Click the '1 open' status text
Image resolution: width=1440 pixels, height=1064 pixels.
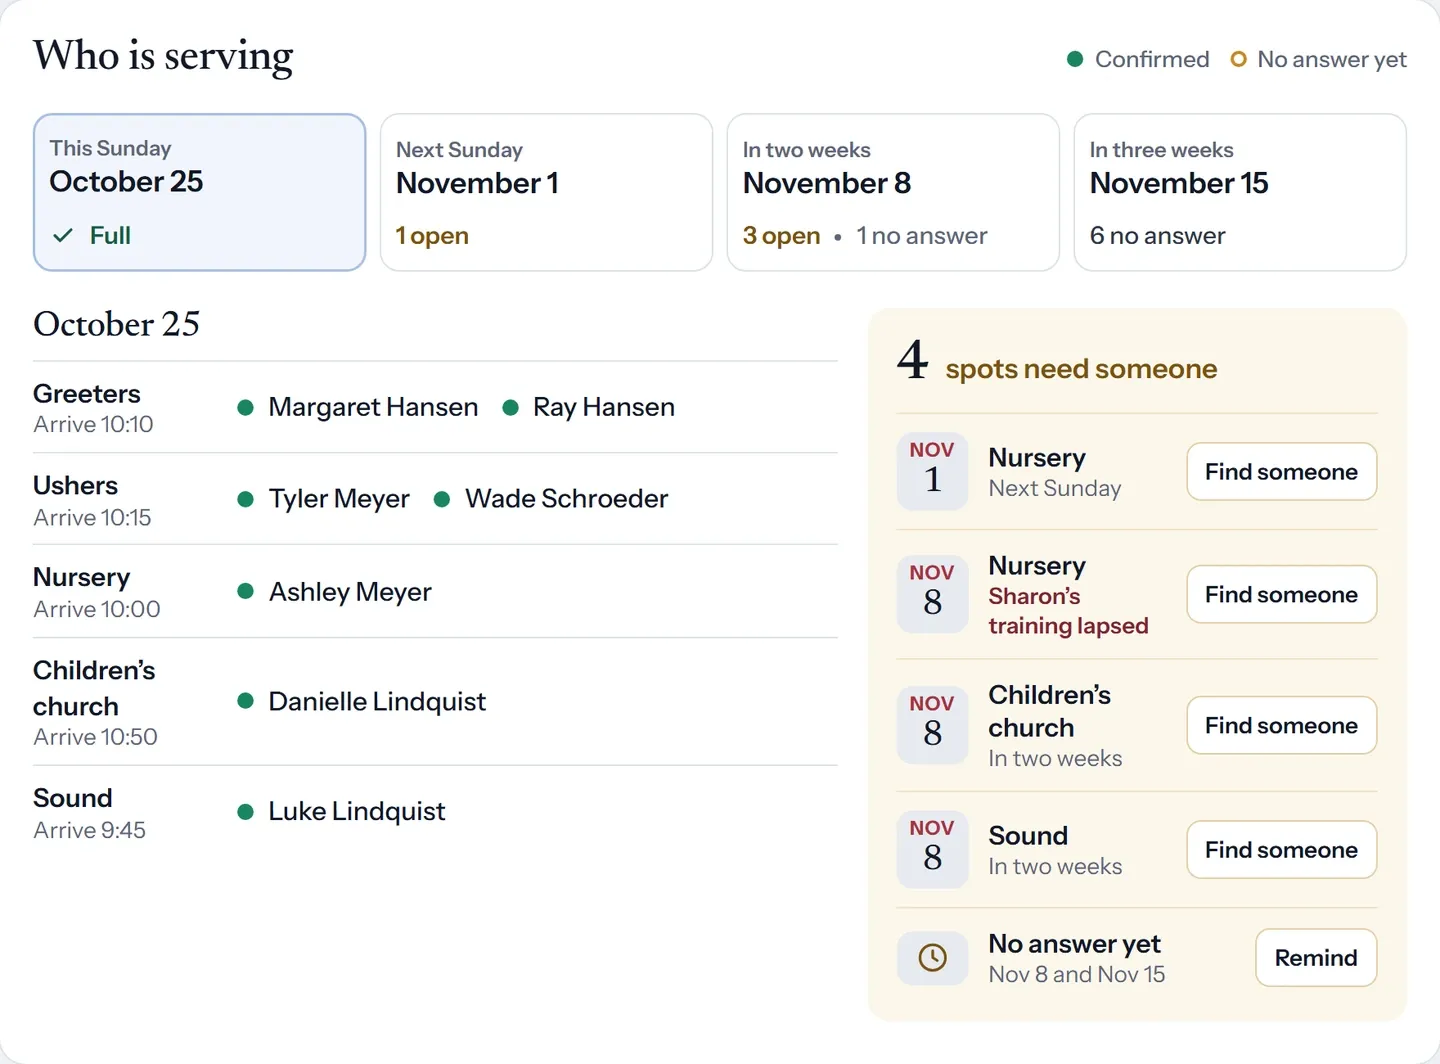[432, 236]
